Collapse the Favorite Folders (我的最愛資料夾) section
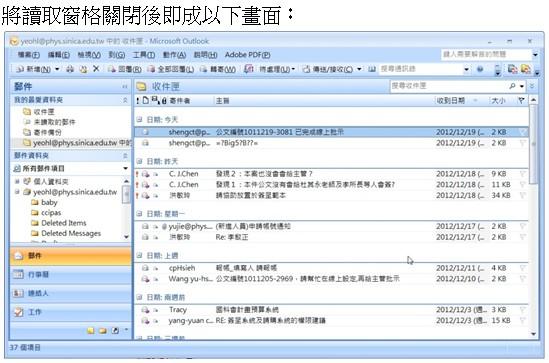Image resolution: width=549 pixels, height=363 pixels. point(125,100)
